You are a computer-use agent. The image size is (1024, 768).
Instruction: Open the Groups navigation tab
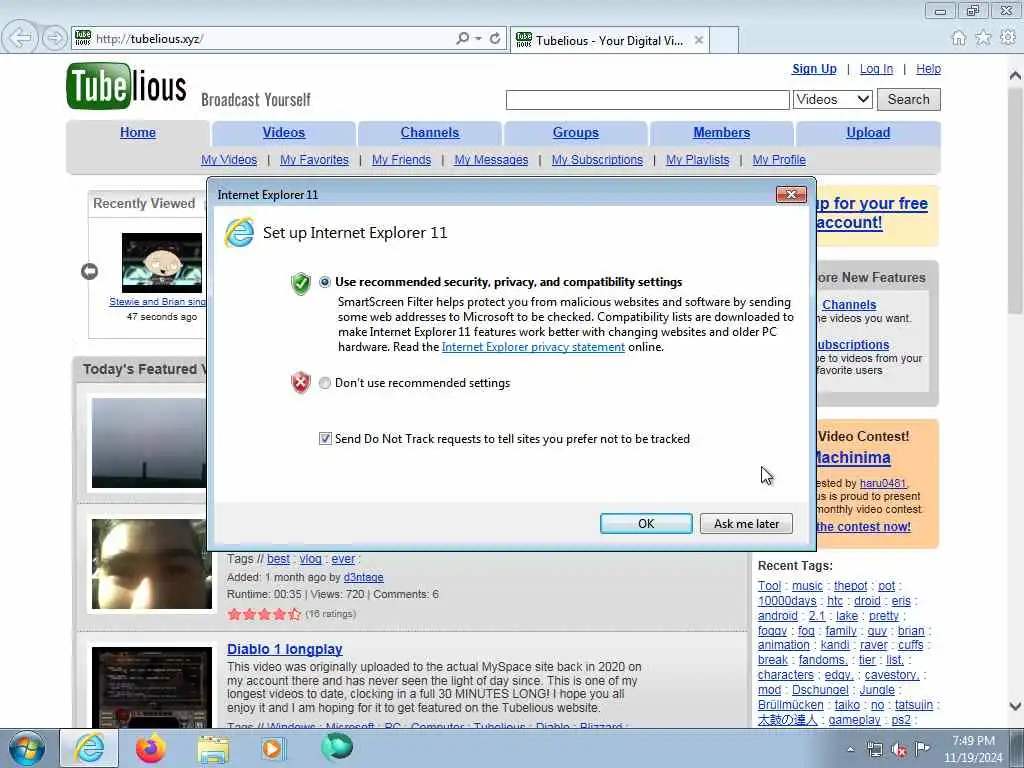pos(575,133)
